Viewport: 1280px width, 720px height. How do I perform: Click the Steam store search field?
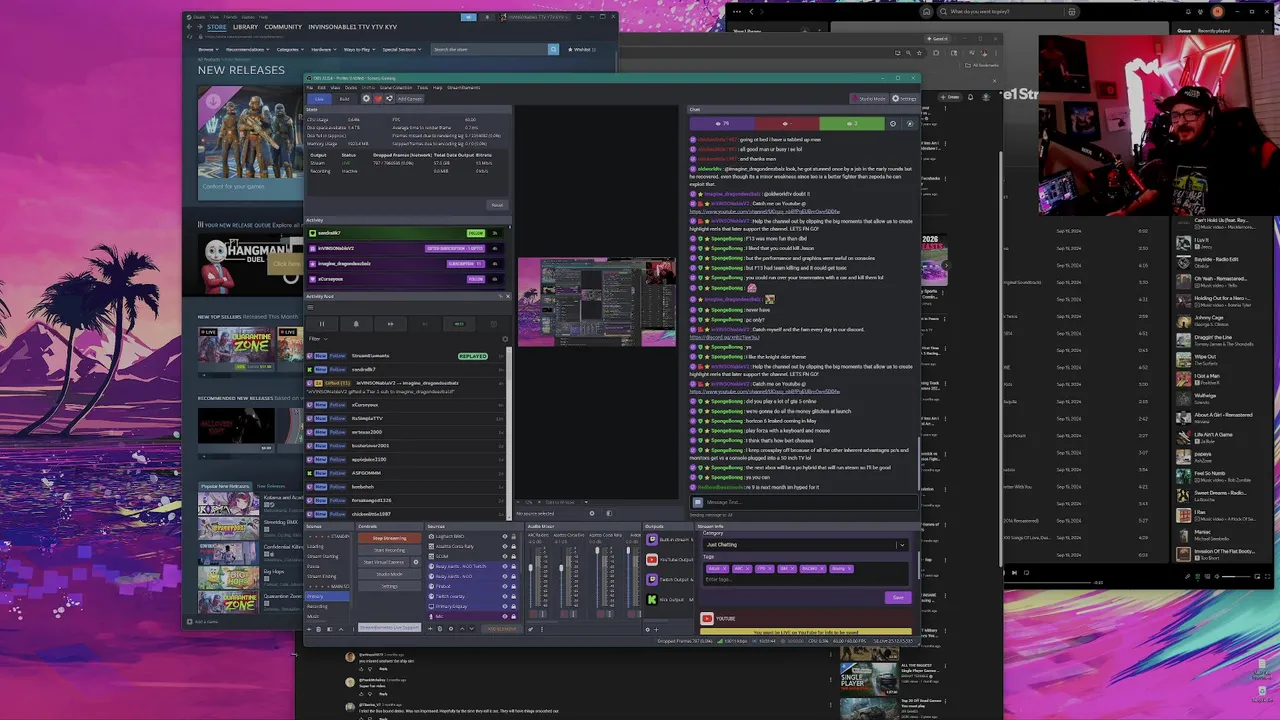coord(489,49)
